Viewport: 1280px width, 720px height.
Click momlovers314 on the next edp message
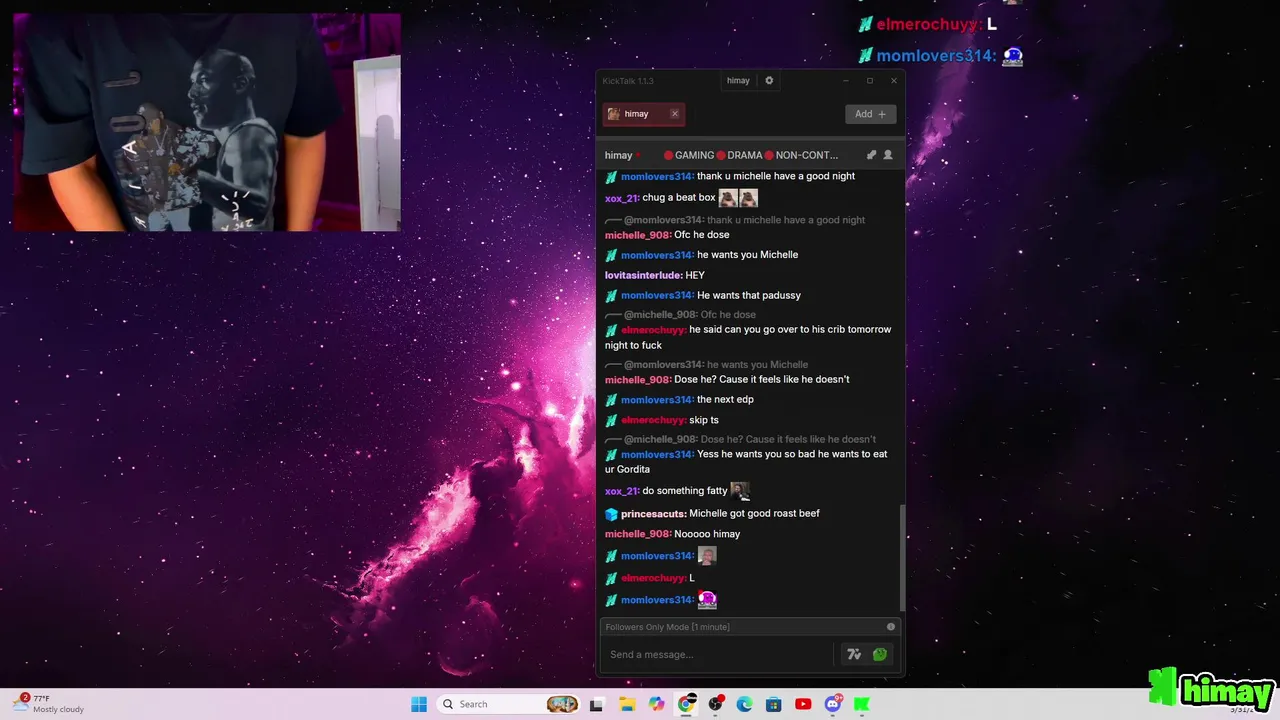[657, 400]
